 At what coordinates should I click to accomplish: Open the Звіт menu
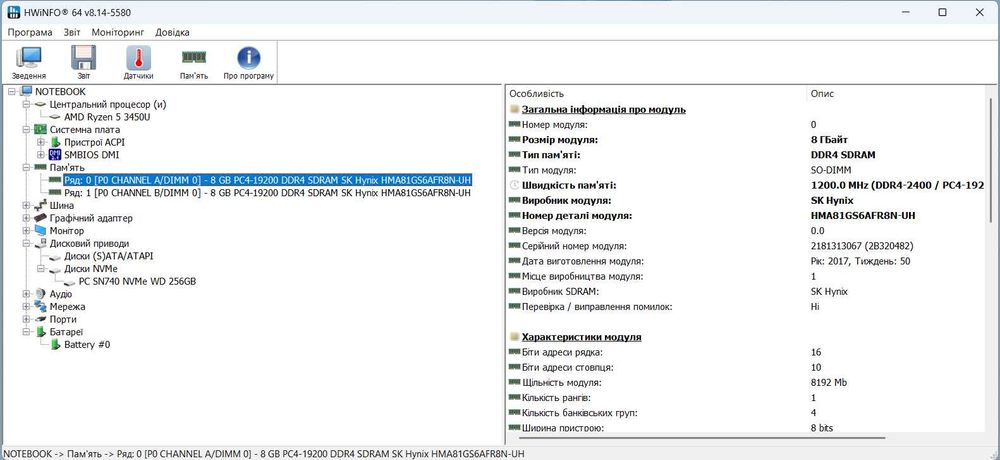coord(72,32)
